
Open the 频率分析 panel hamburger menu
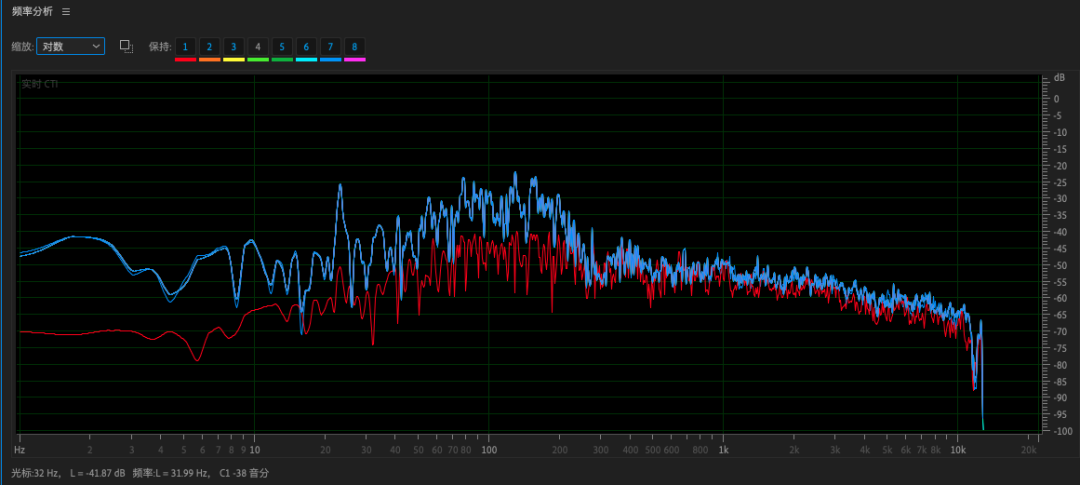(65, 12)
